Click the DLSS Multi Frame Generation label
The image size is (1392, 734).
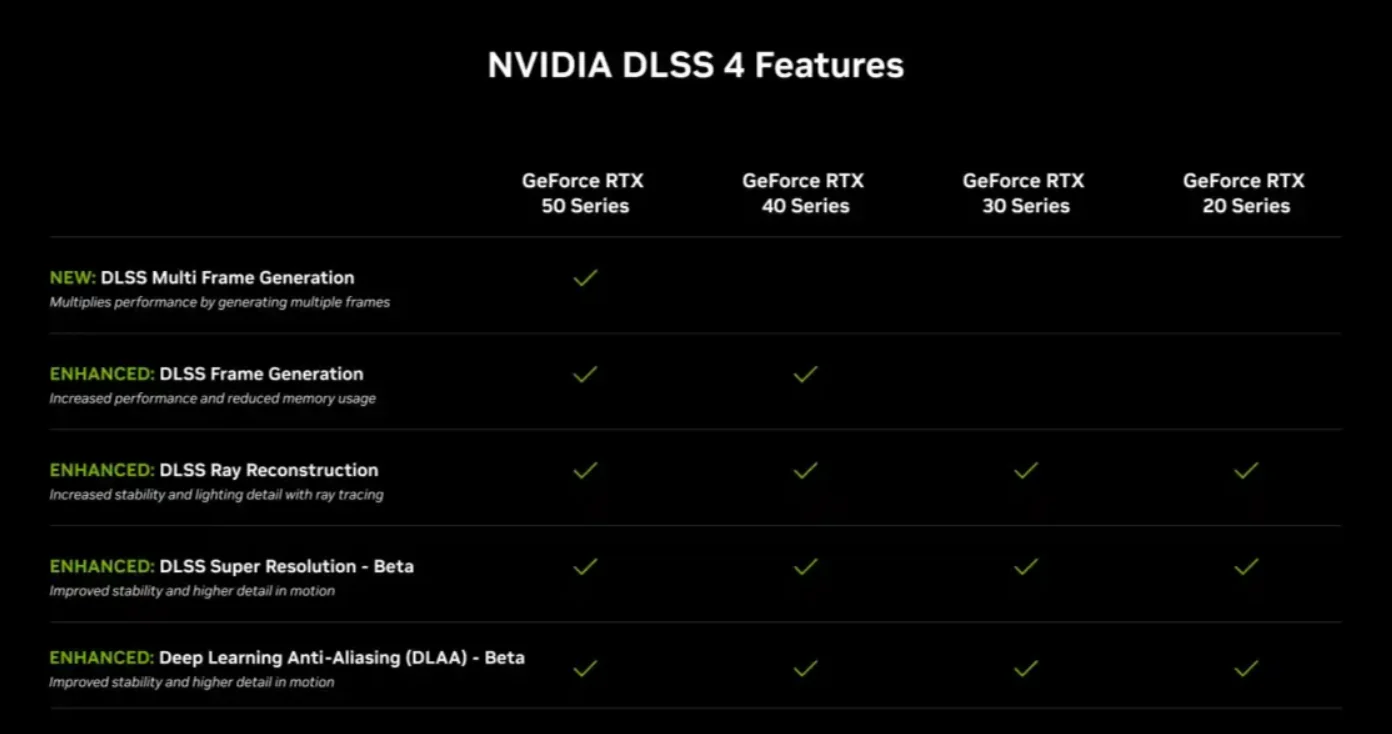pos(227,278)
